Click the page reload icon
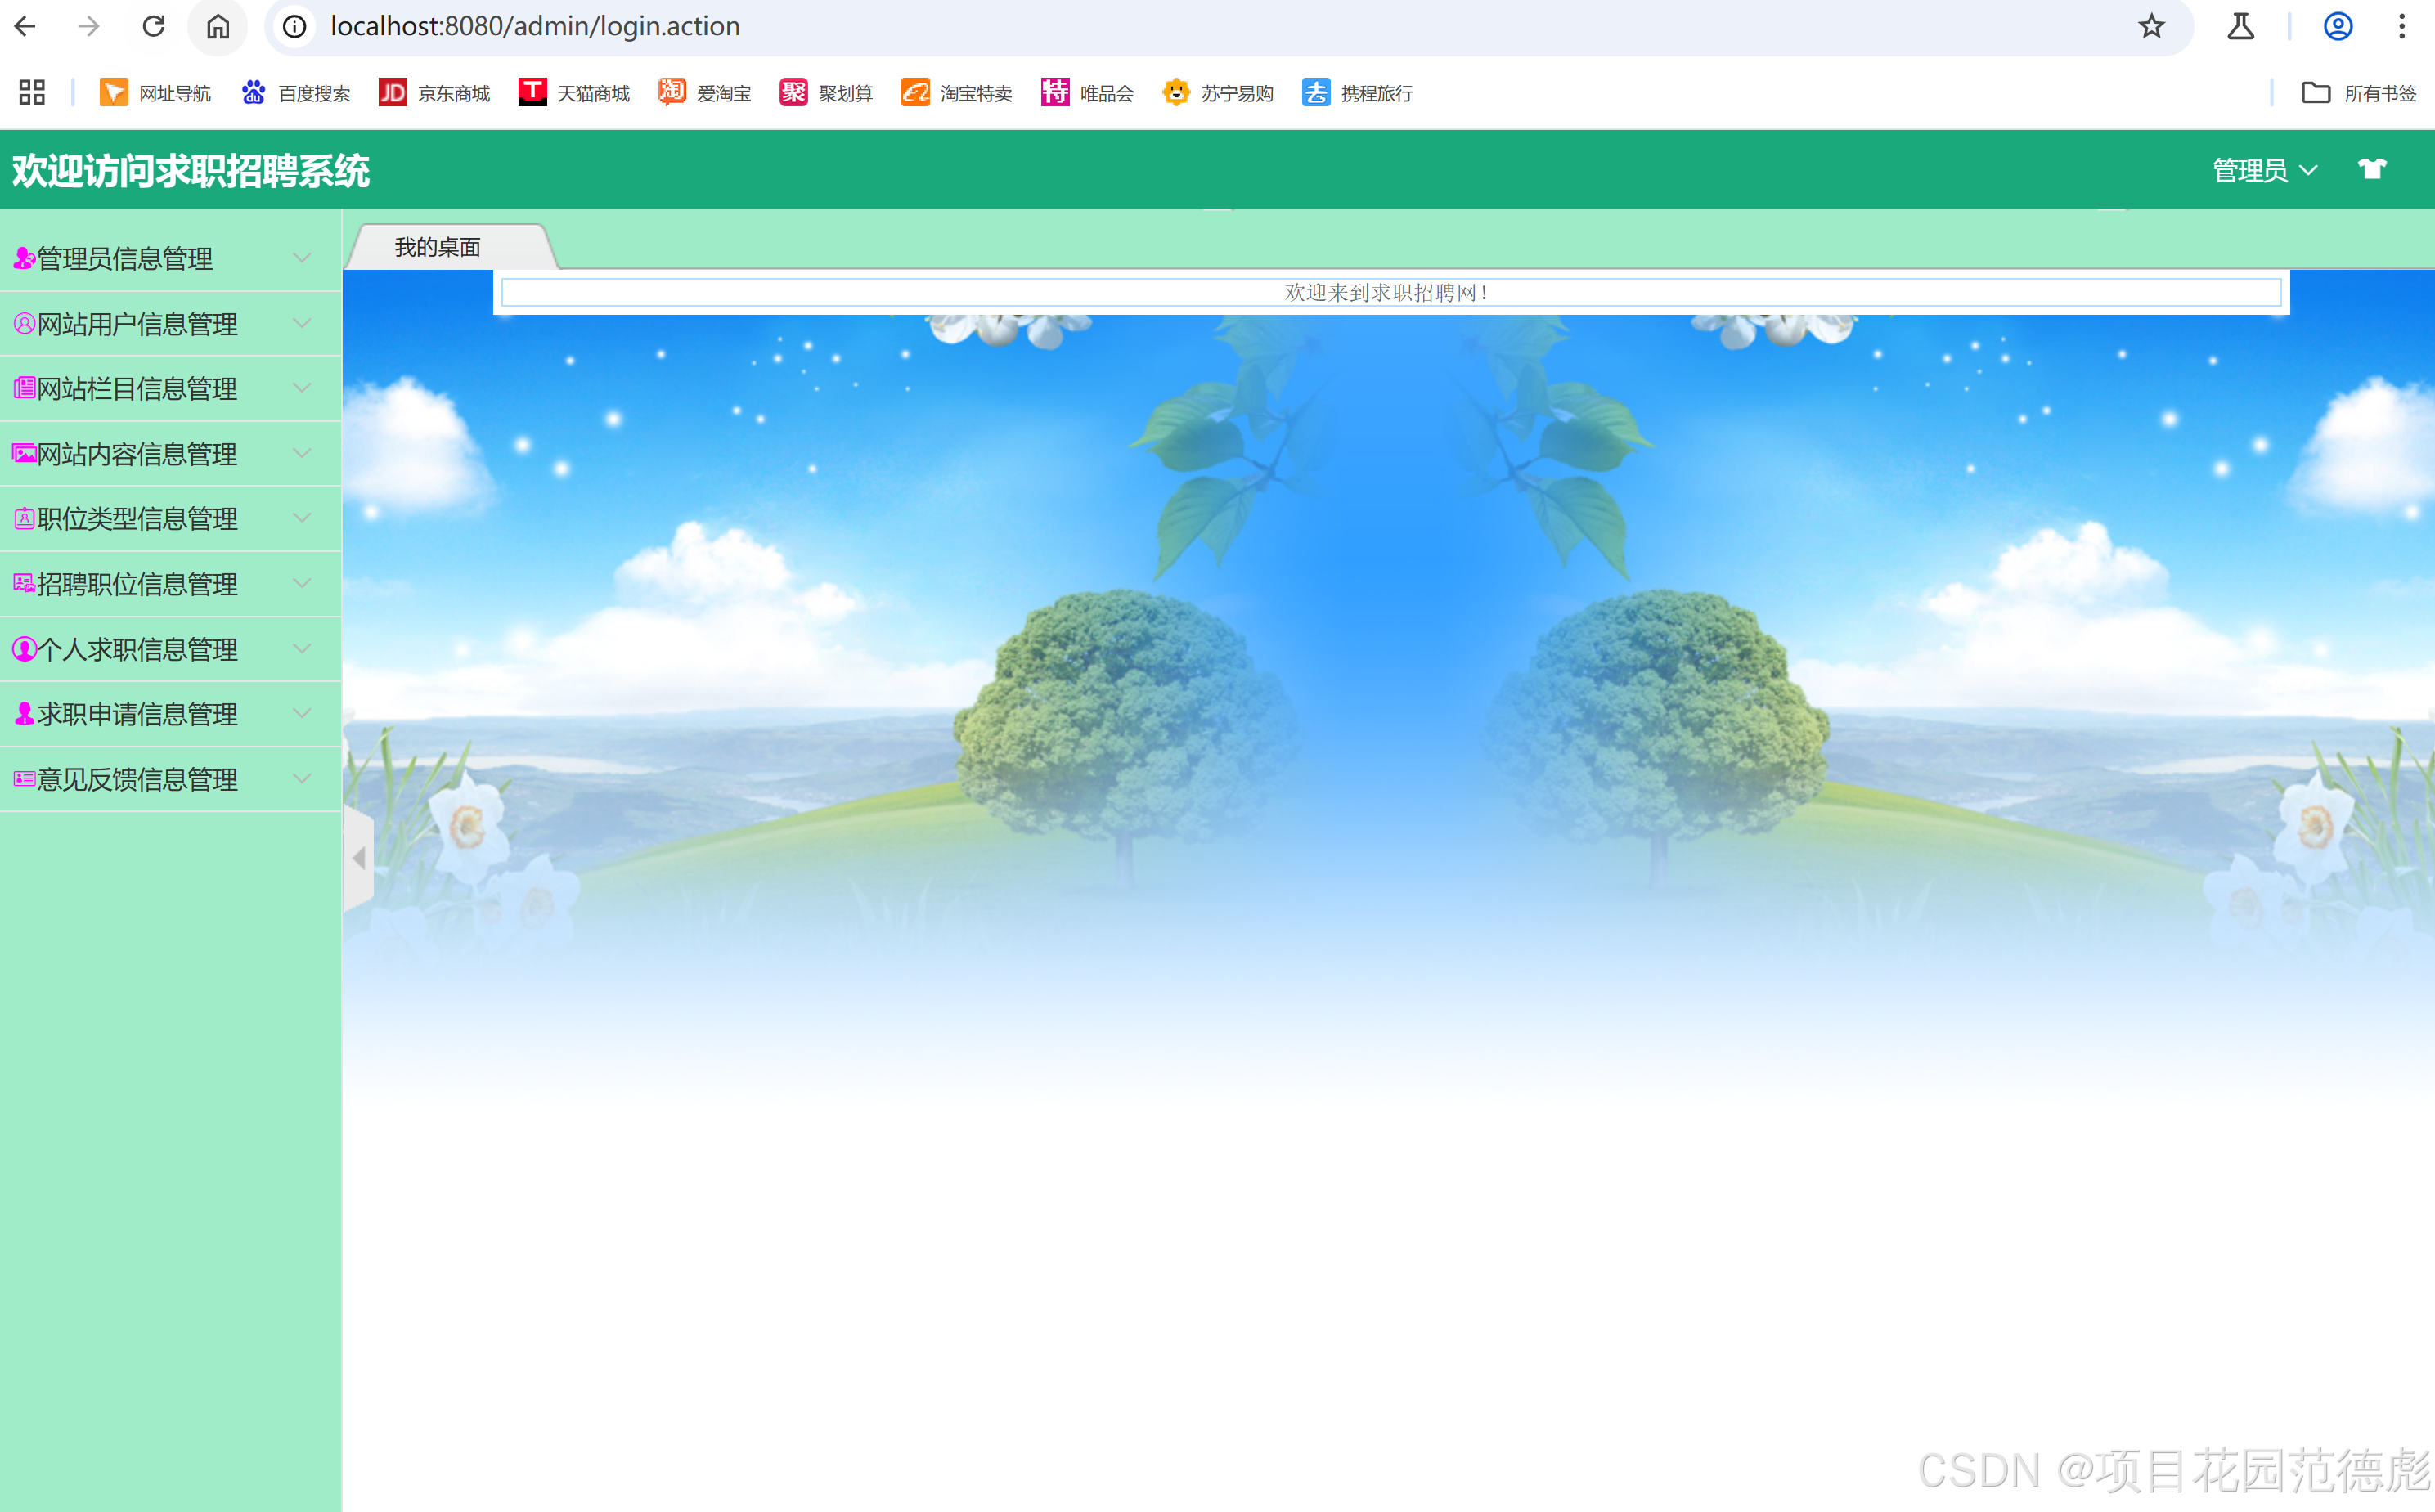2435x1512 pixels. (153, 26)
